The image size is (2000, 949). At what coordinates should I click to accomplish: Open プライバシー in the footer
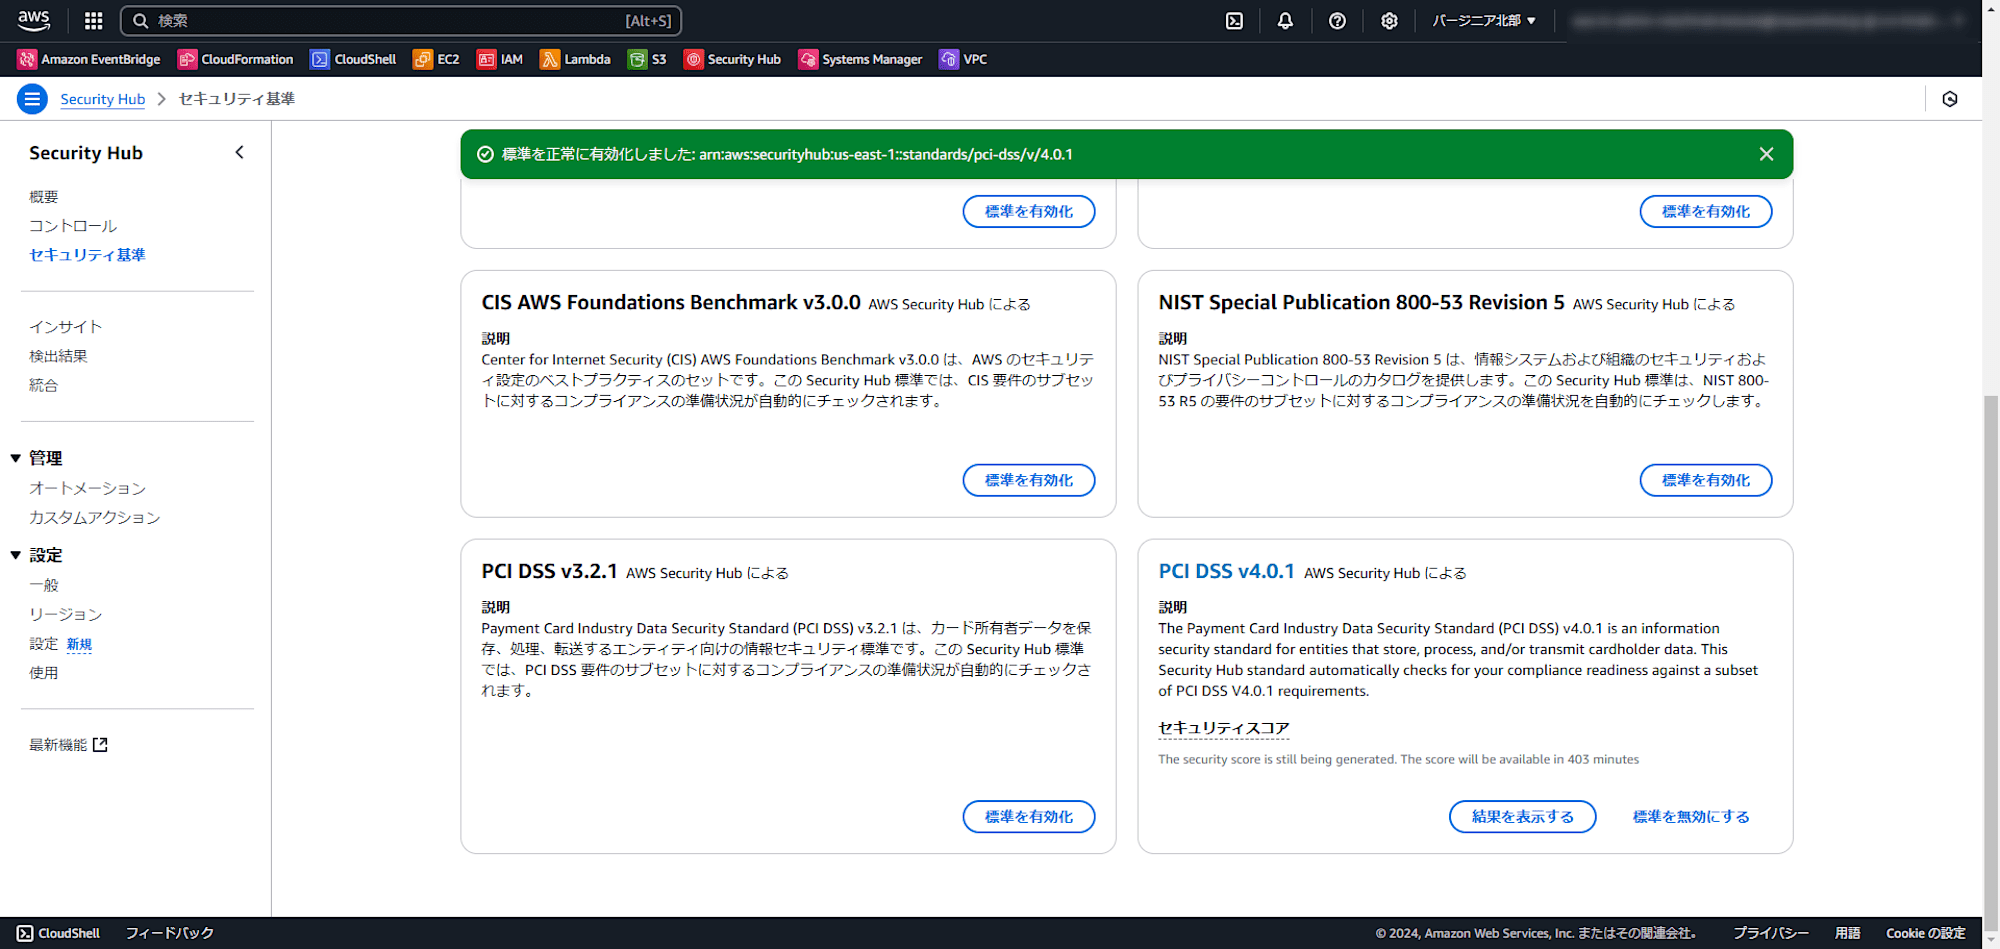click(1770, 933)
